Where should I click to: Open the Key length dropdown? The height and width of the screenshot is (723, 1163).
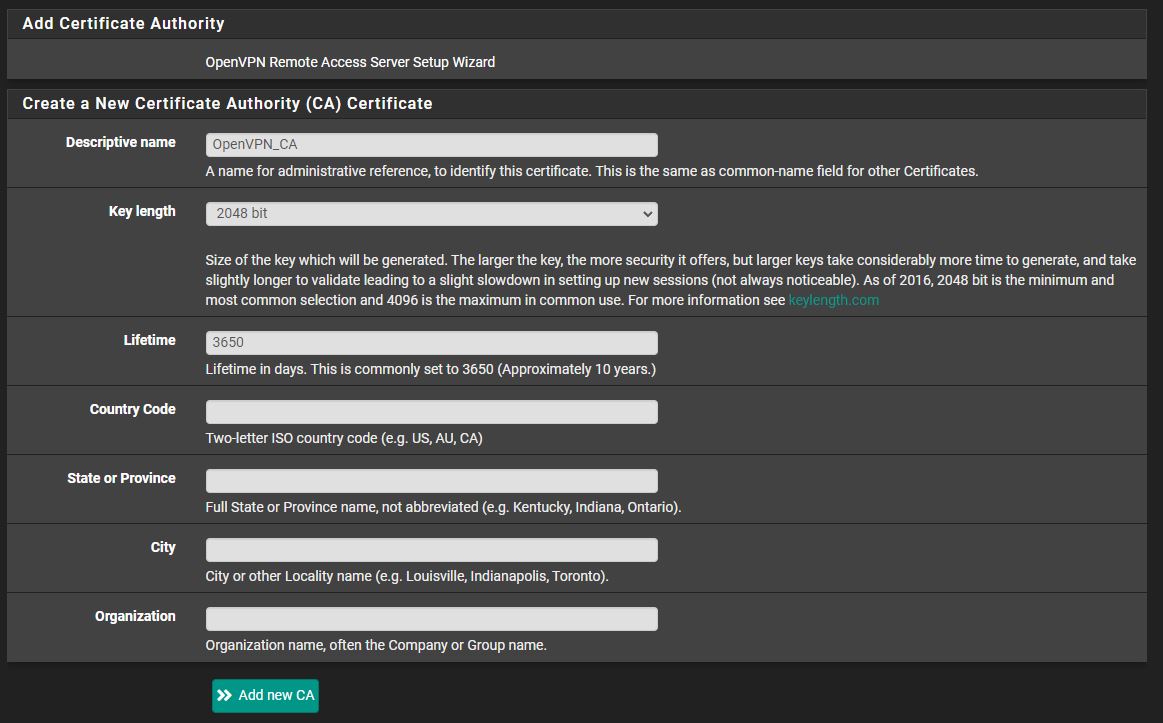pyautogui.click(x=431, y=214)
